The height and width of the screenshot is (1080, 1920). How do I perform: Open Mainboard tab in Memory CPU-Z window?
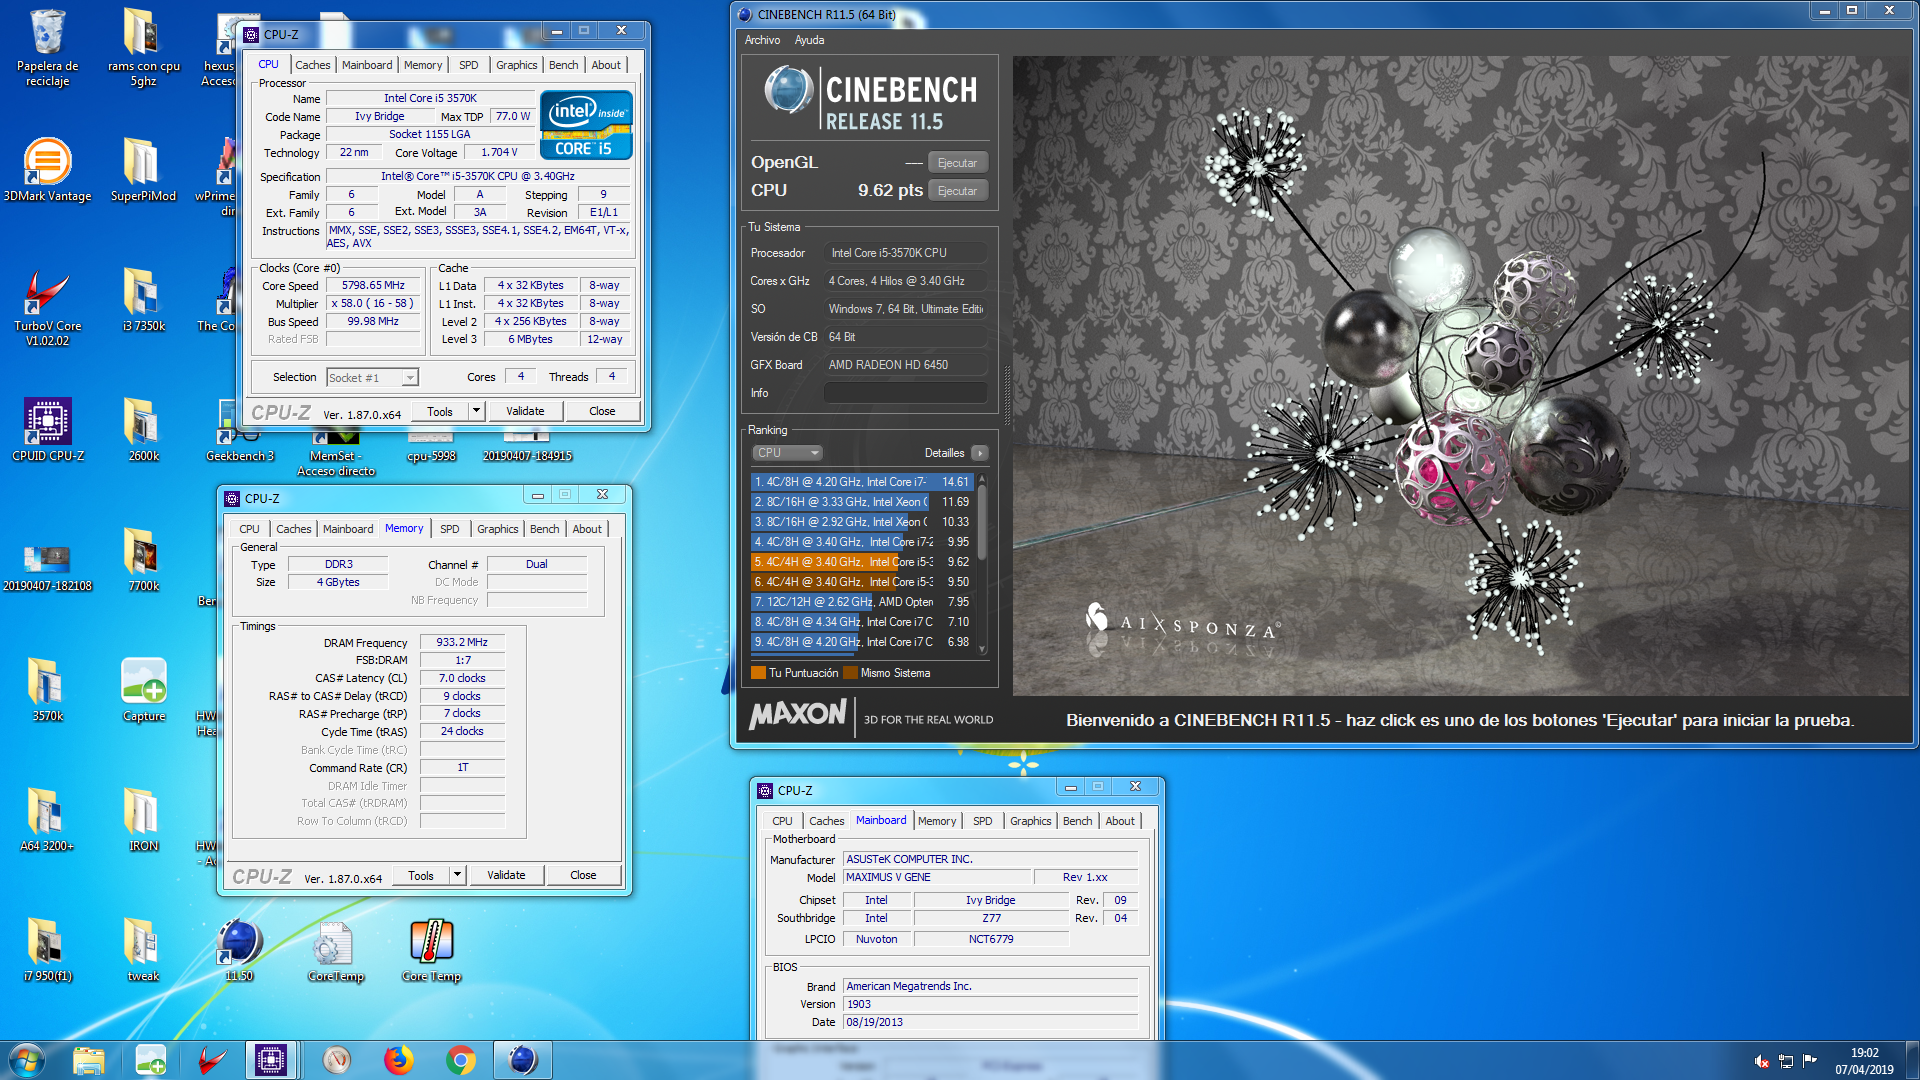point(348,529)
